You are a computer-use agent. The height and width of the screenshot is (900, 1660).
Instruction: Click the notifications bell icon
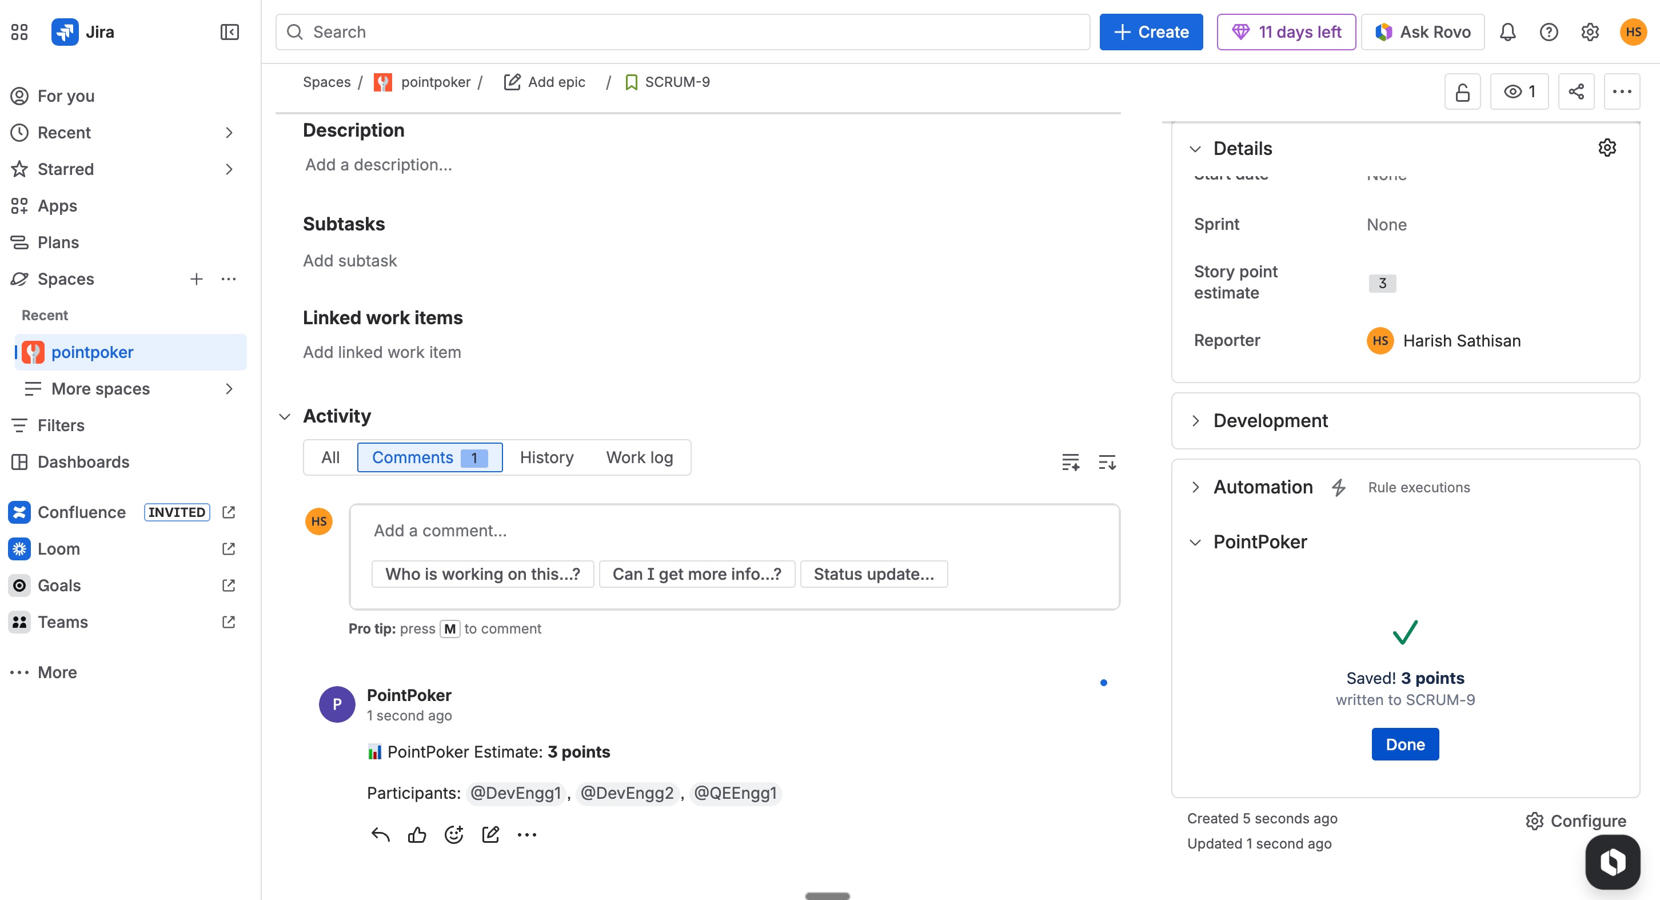pos(1507,31)
